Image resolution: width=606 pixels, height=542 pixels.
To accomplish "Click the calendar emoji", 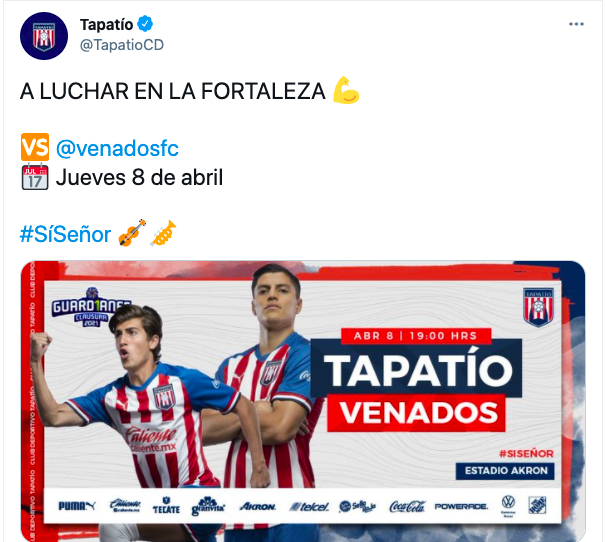I will coord(35,177).
